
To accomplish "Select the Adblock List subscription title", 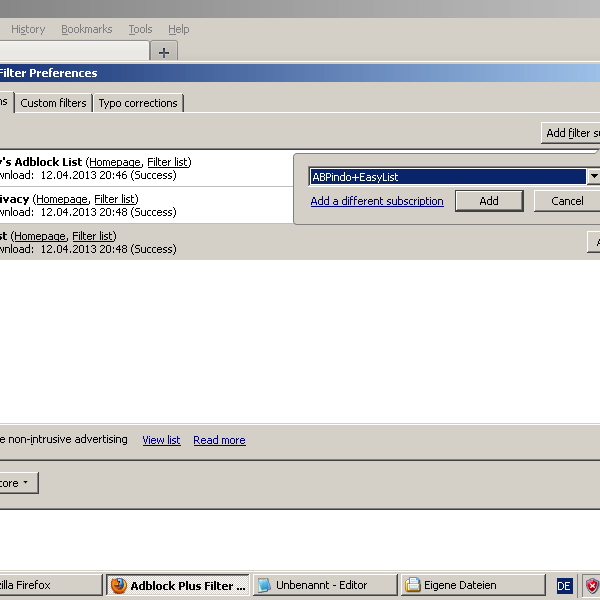I will point(41,162).
